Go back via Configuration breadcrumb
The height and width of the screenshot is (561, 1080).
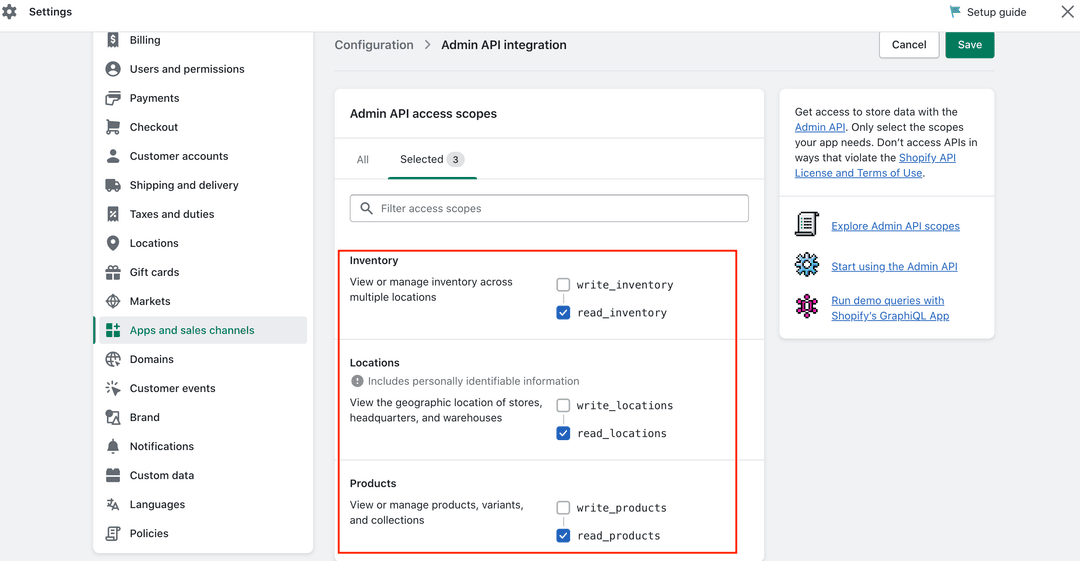374,45
